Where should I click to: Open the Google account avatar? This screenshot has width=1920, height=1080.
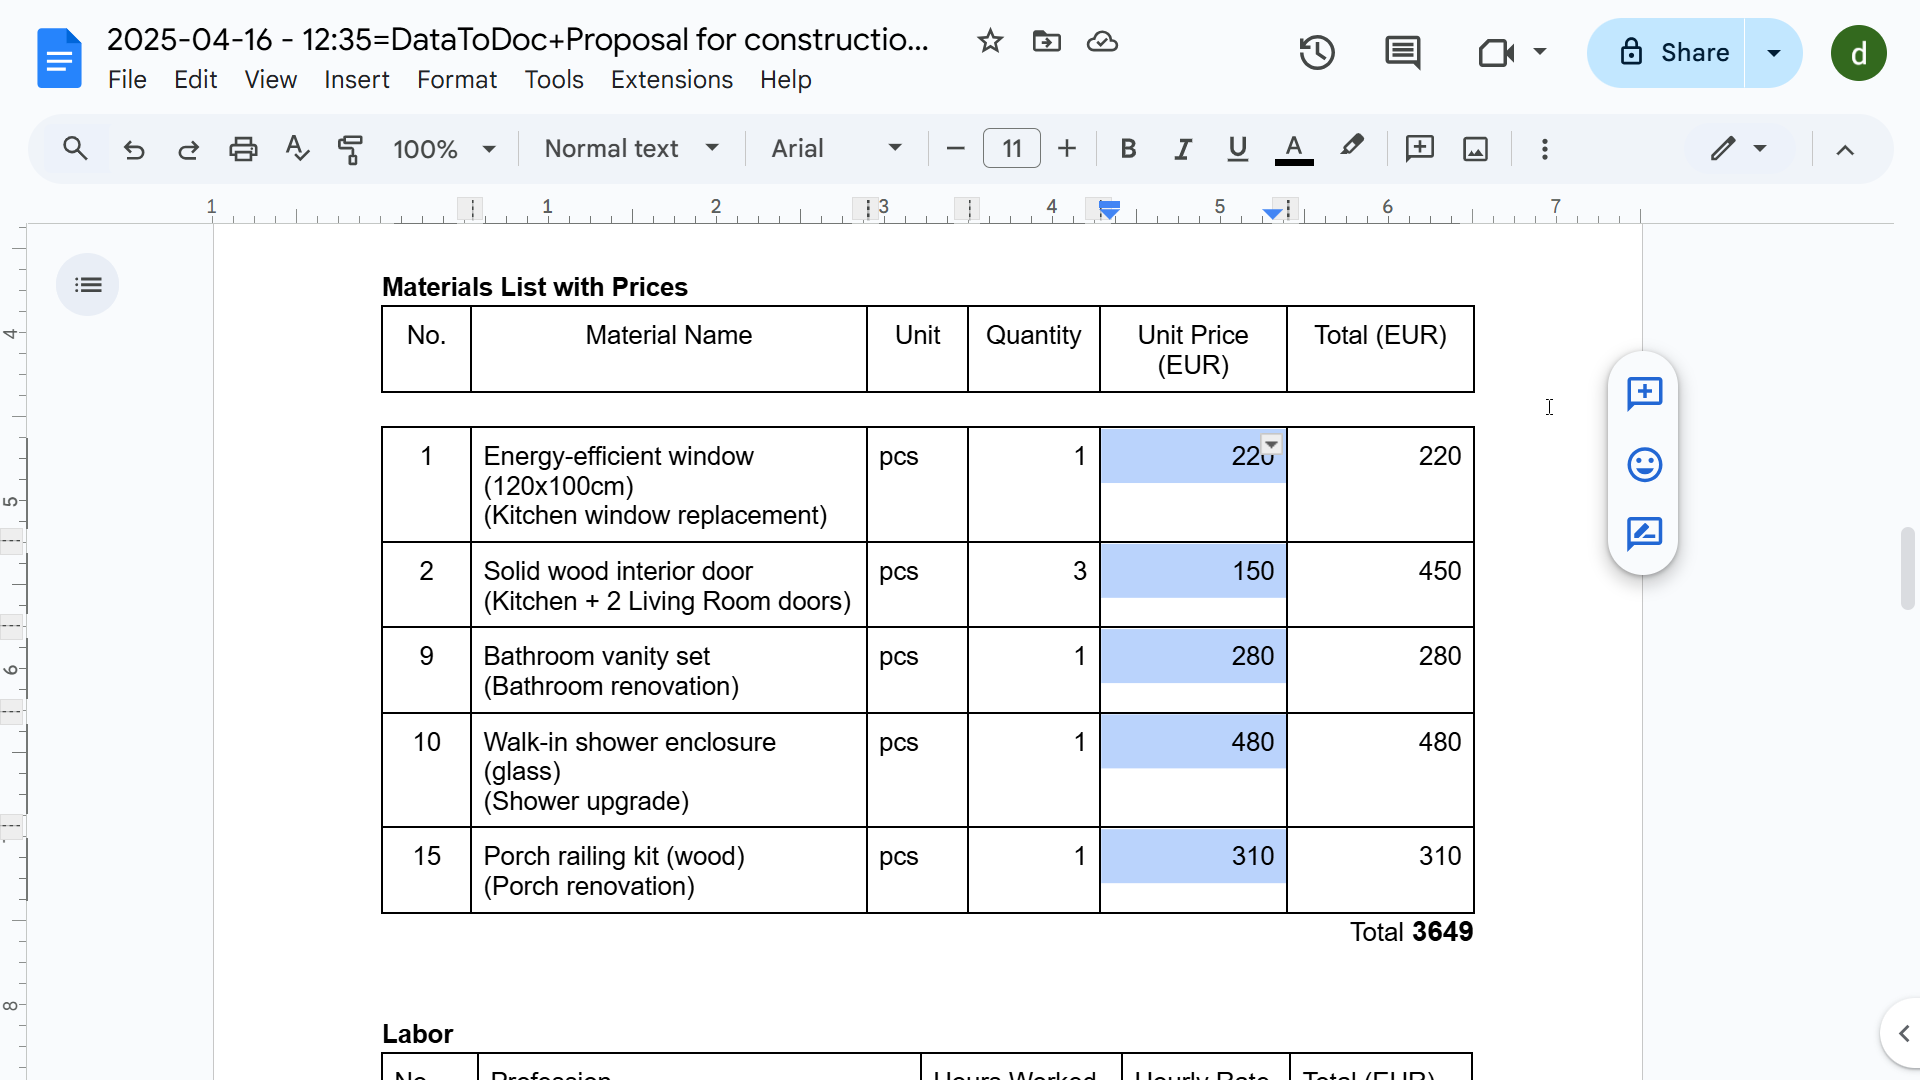click(1859, 53)
